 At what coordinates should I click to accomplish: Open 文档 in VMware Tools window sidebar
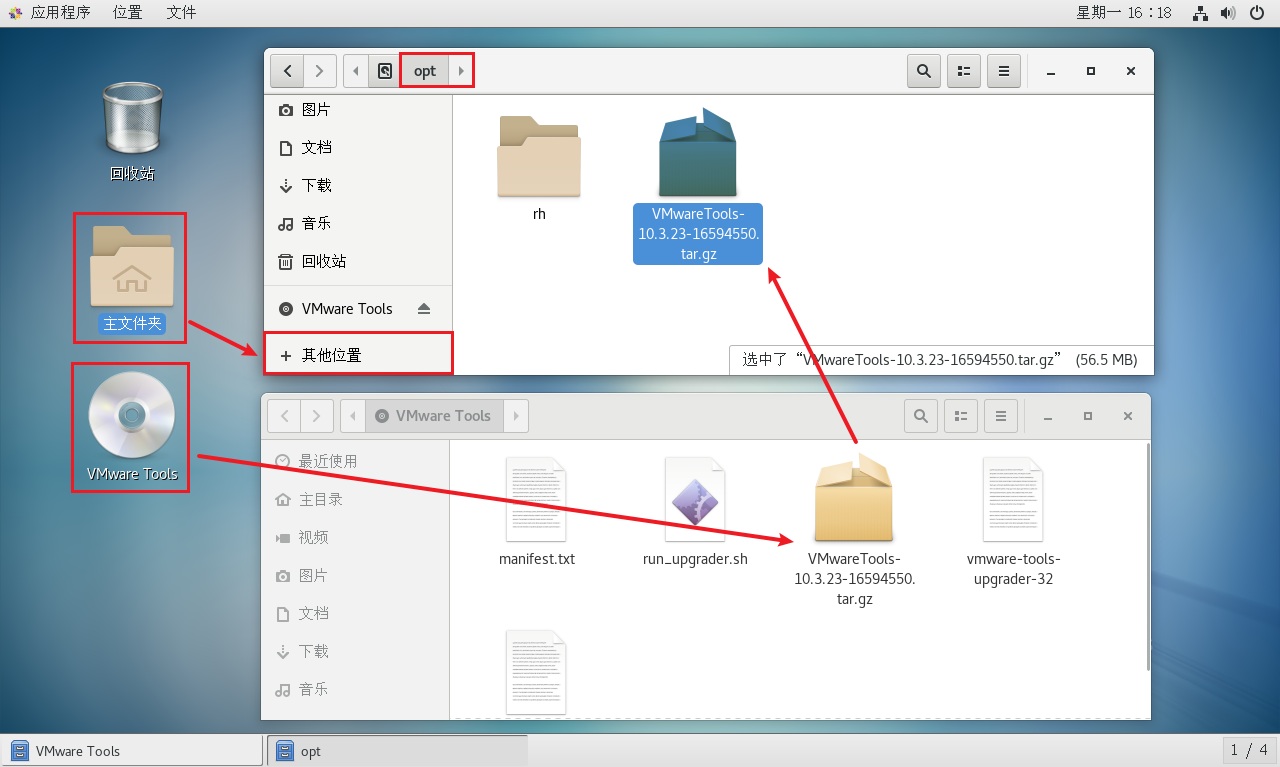355,614
